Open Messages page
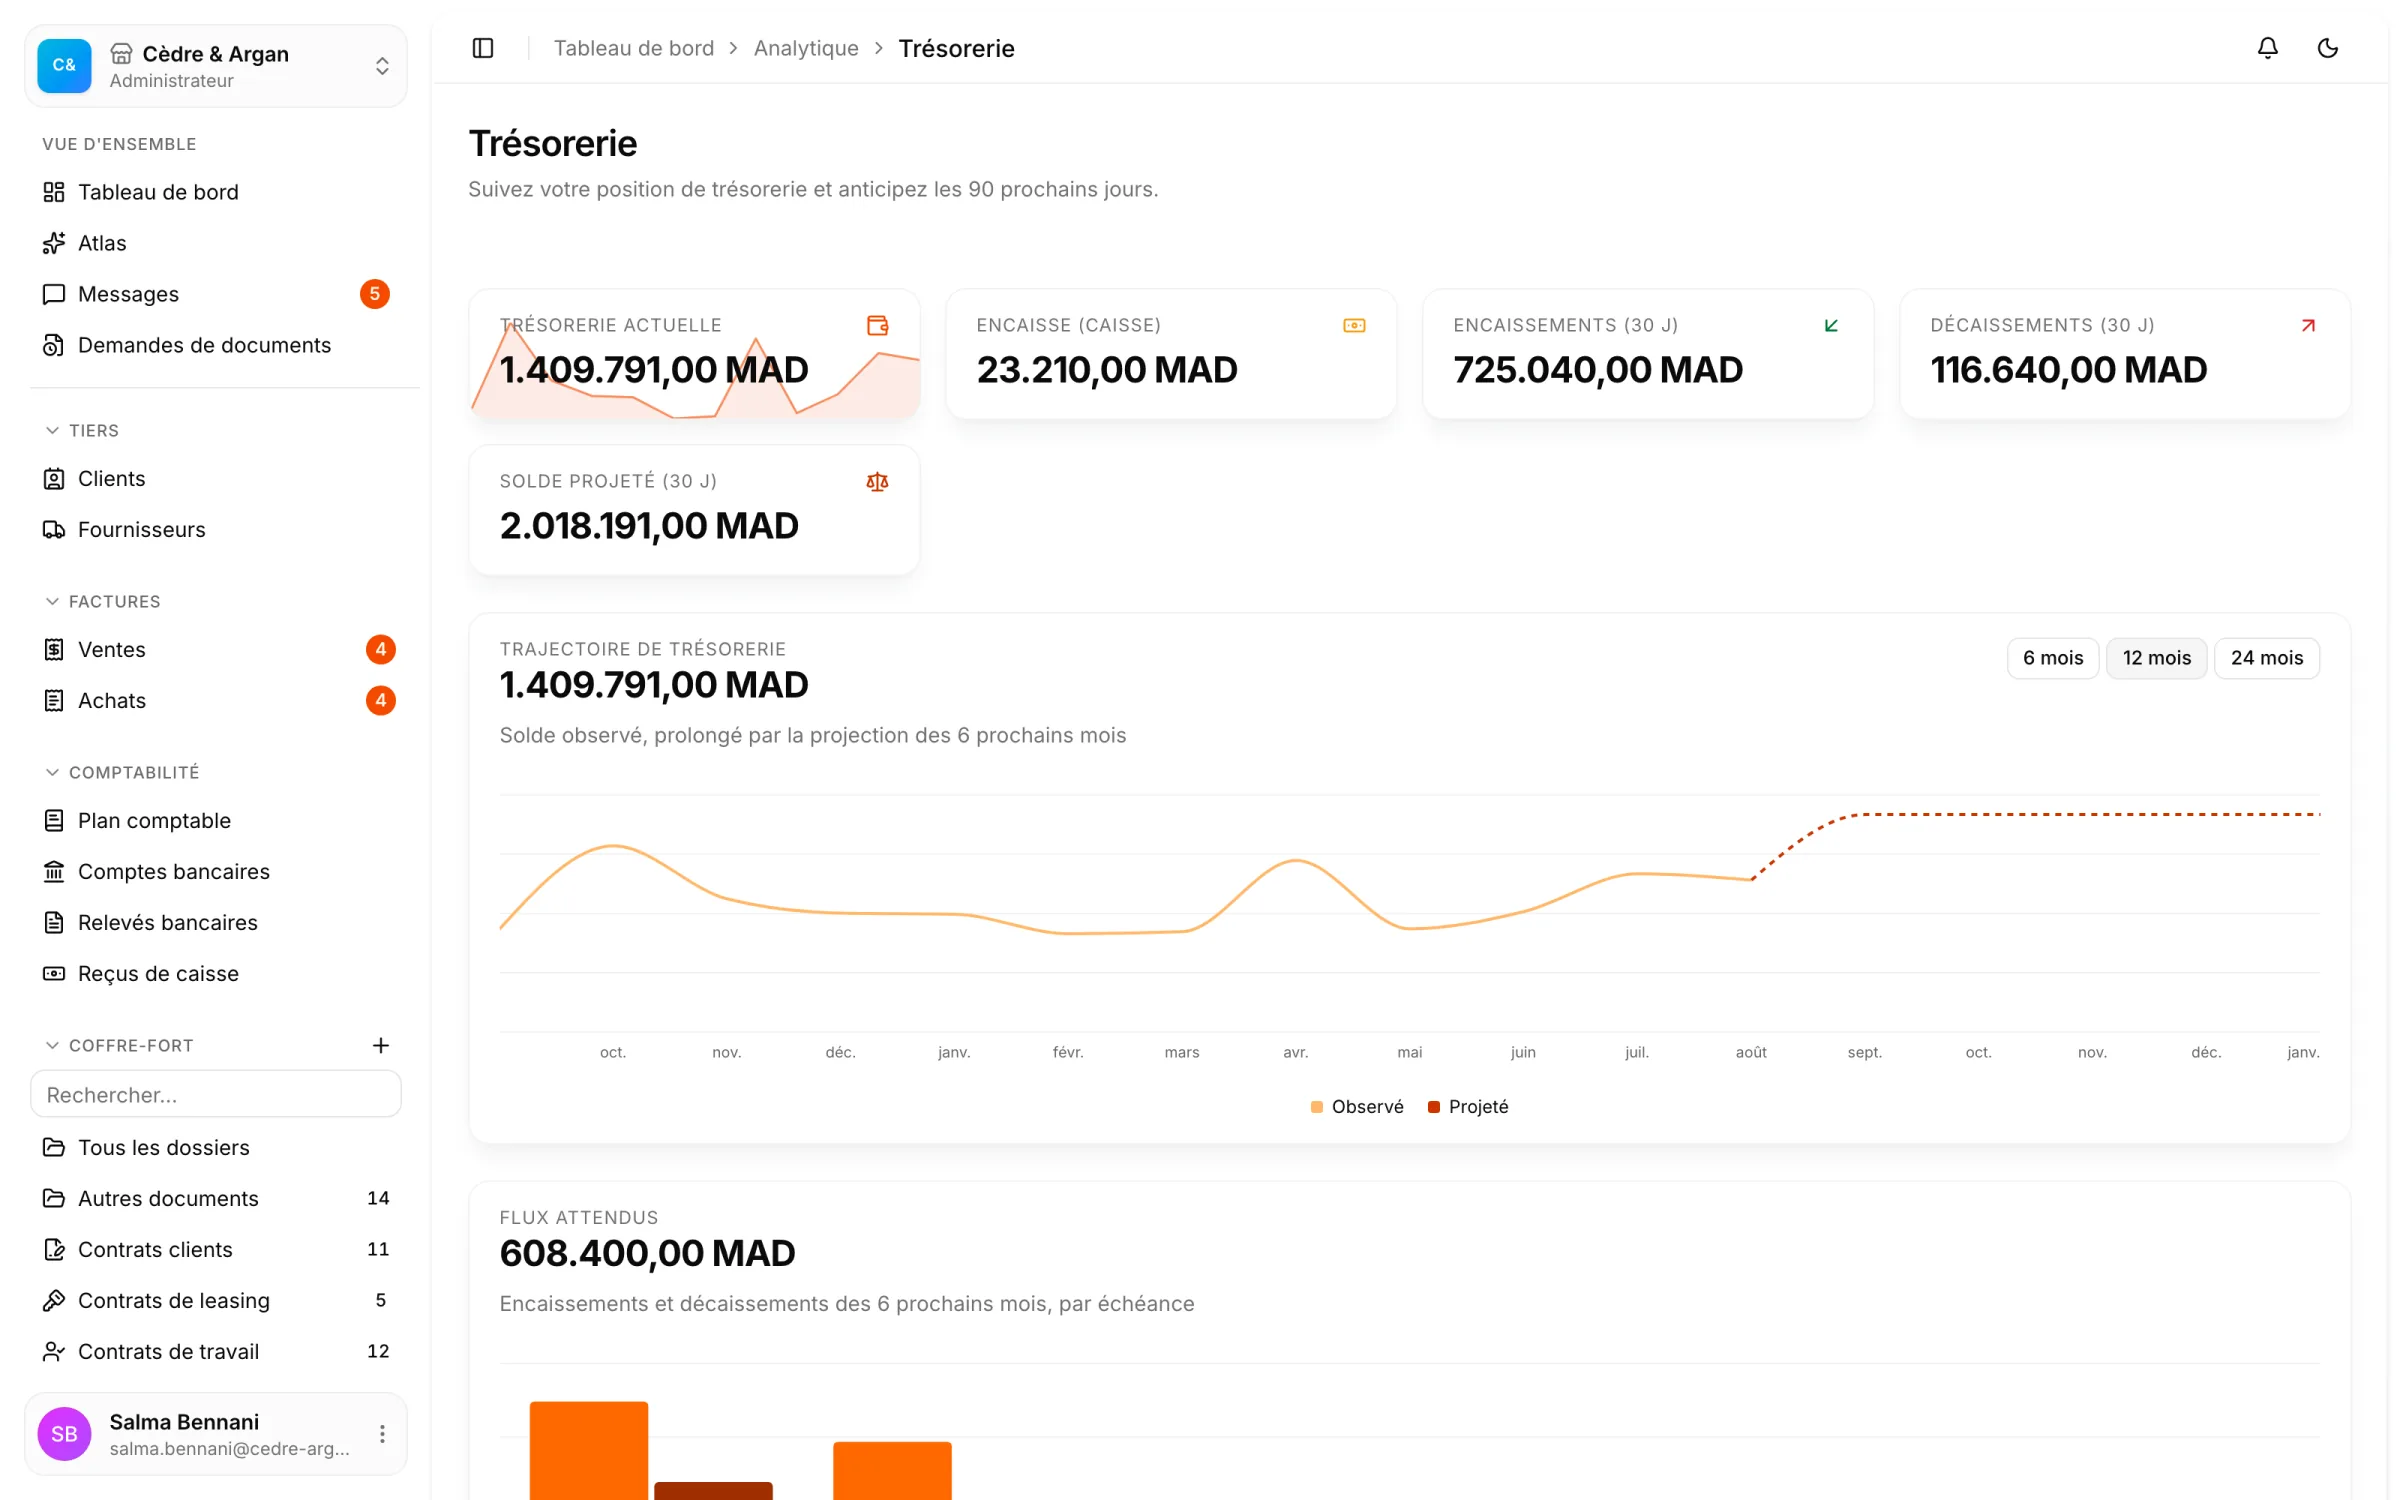Image resolution: width=2400 pixels, height=1500 pixels. (x=216, y=294)
